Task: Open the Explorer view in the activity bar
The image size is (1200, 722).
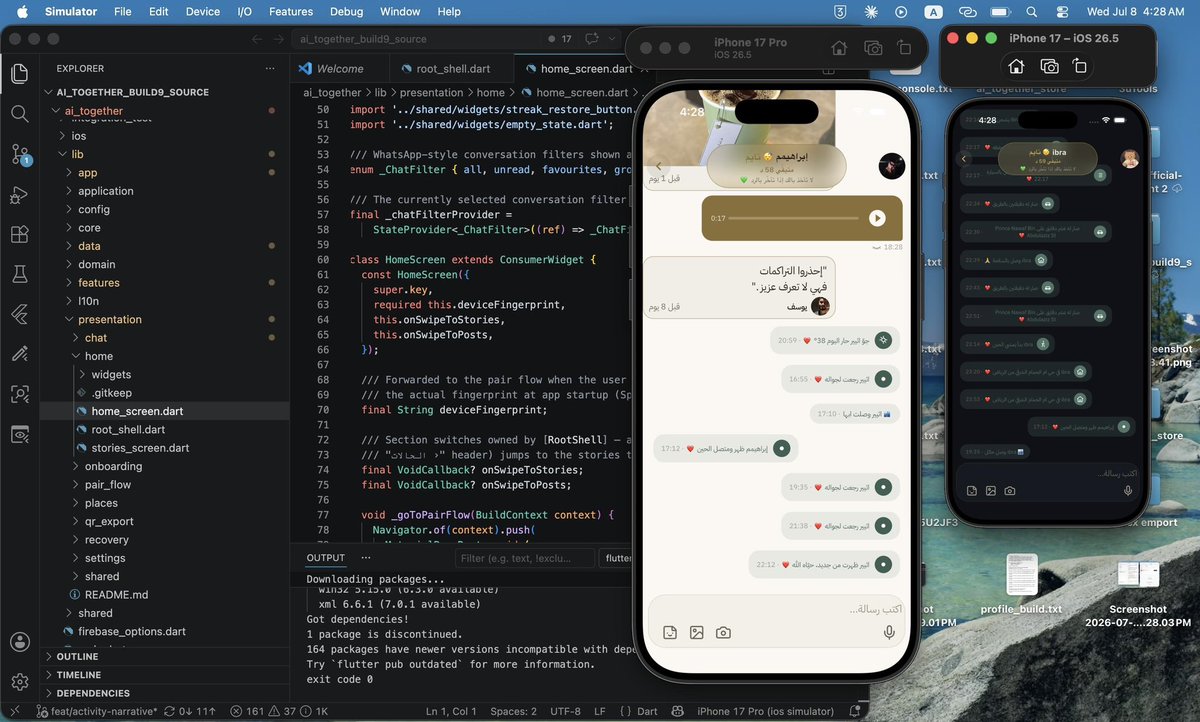Action: 19,74
